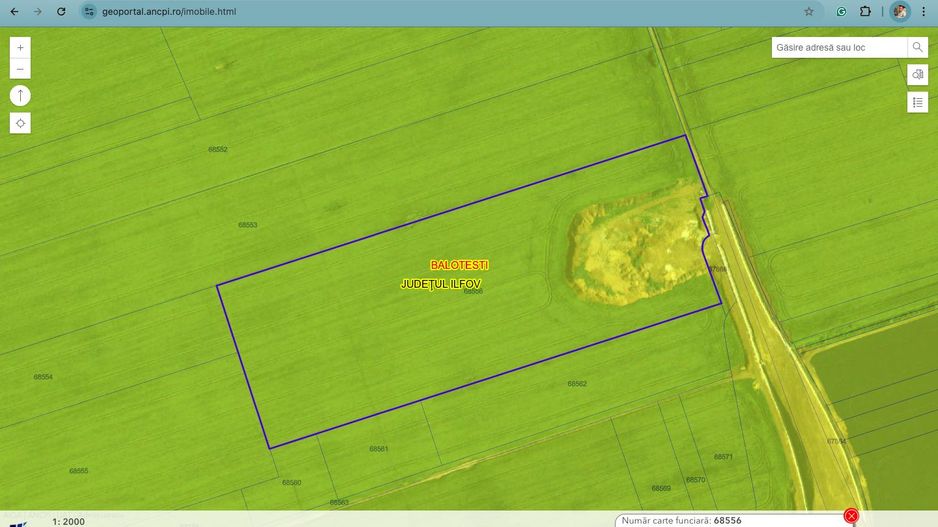The width and height of the screenshot is (938, 527).
Task: Go forward in browser history
Action: tap(38, 11)
